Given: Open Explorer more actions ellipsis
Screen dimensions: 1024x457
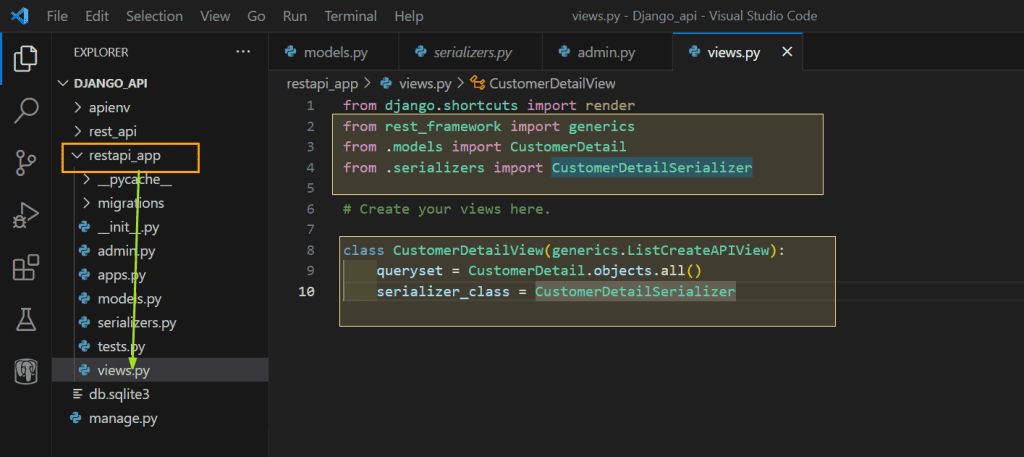Looking at the screenshot, I should [x=243, y=52].
